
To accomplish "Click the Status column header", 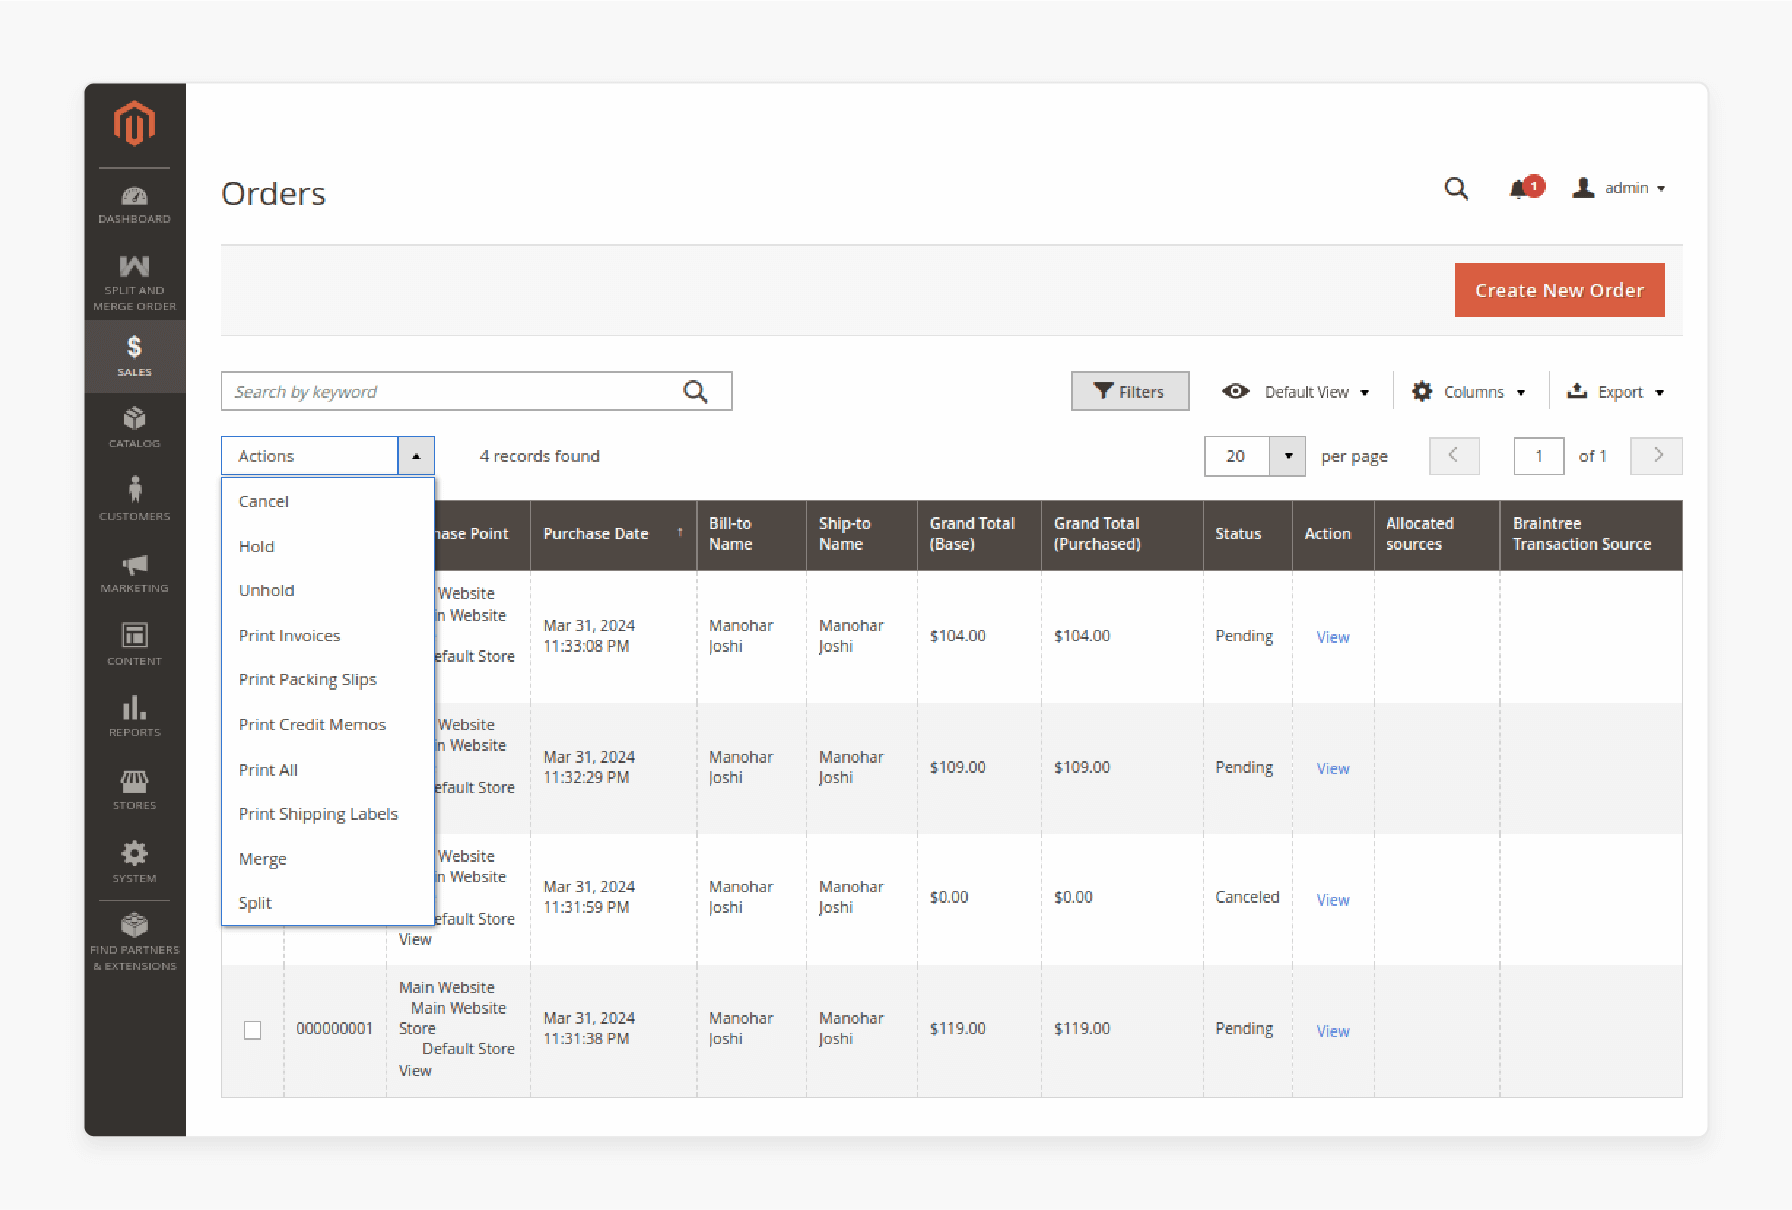I will pos(1248,534).
